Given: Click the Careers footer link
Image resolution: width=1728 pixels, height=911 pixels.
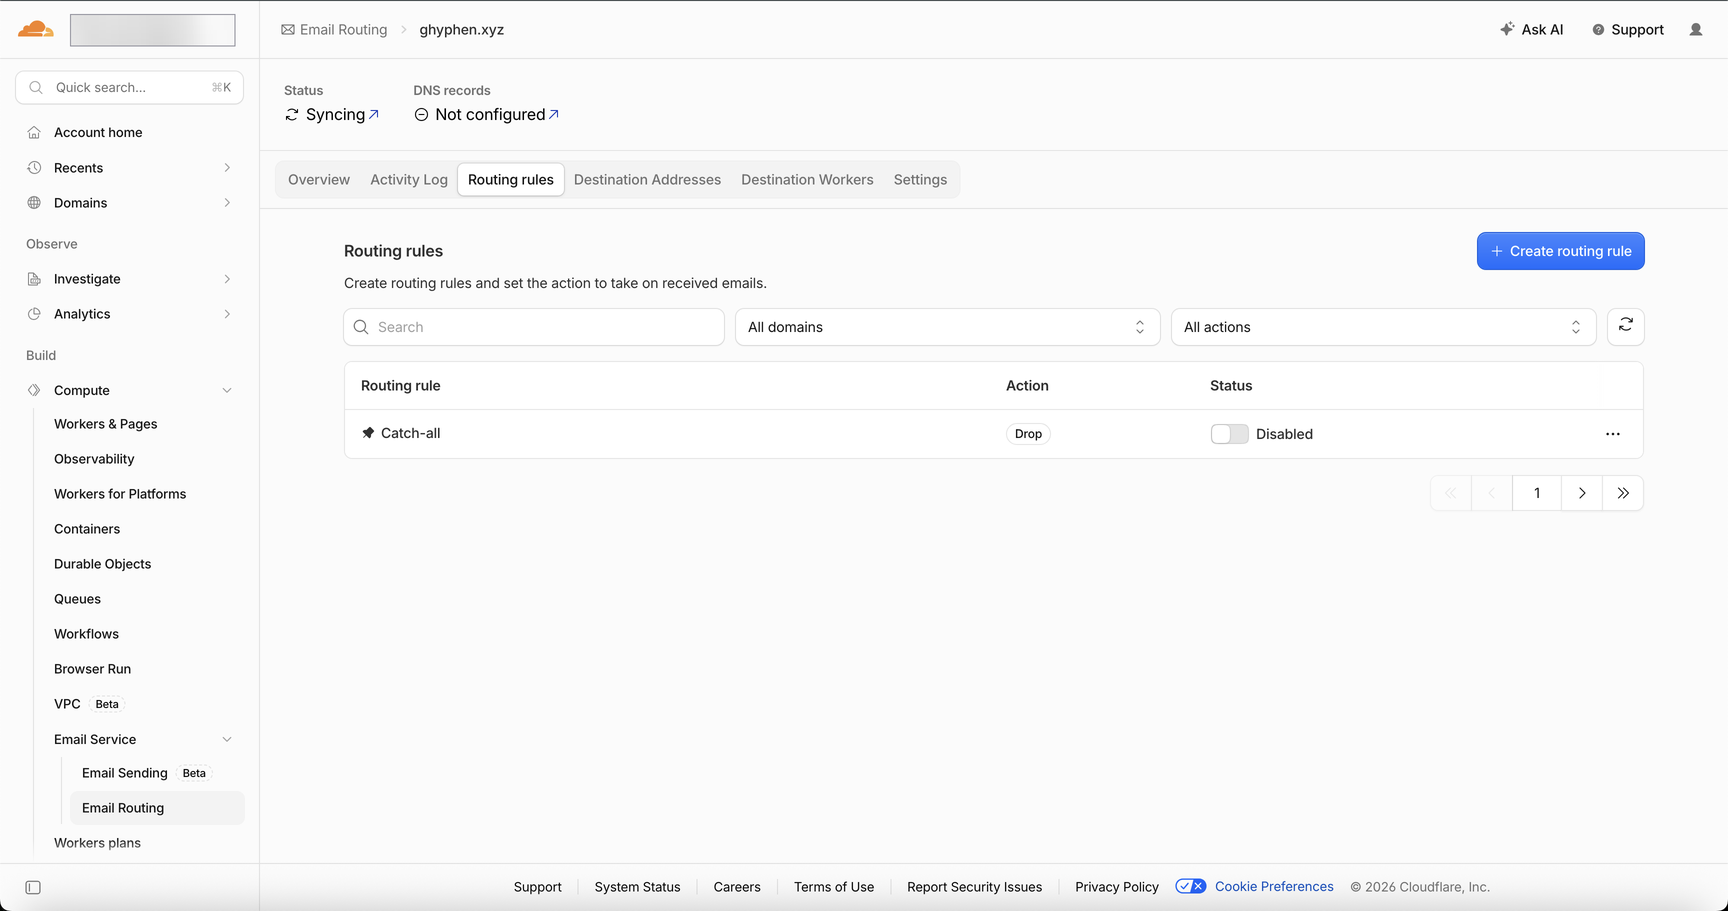Looking at the screenshot, I should [737, 887].
